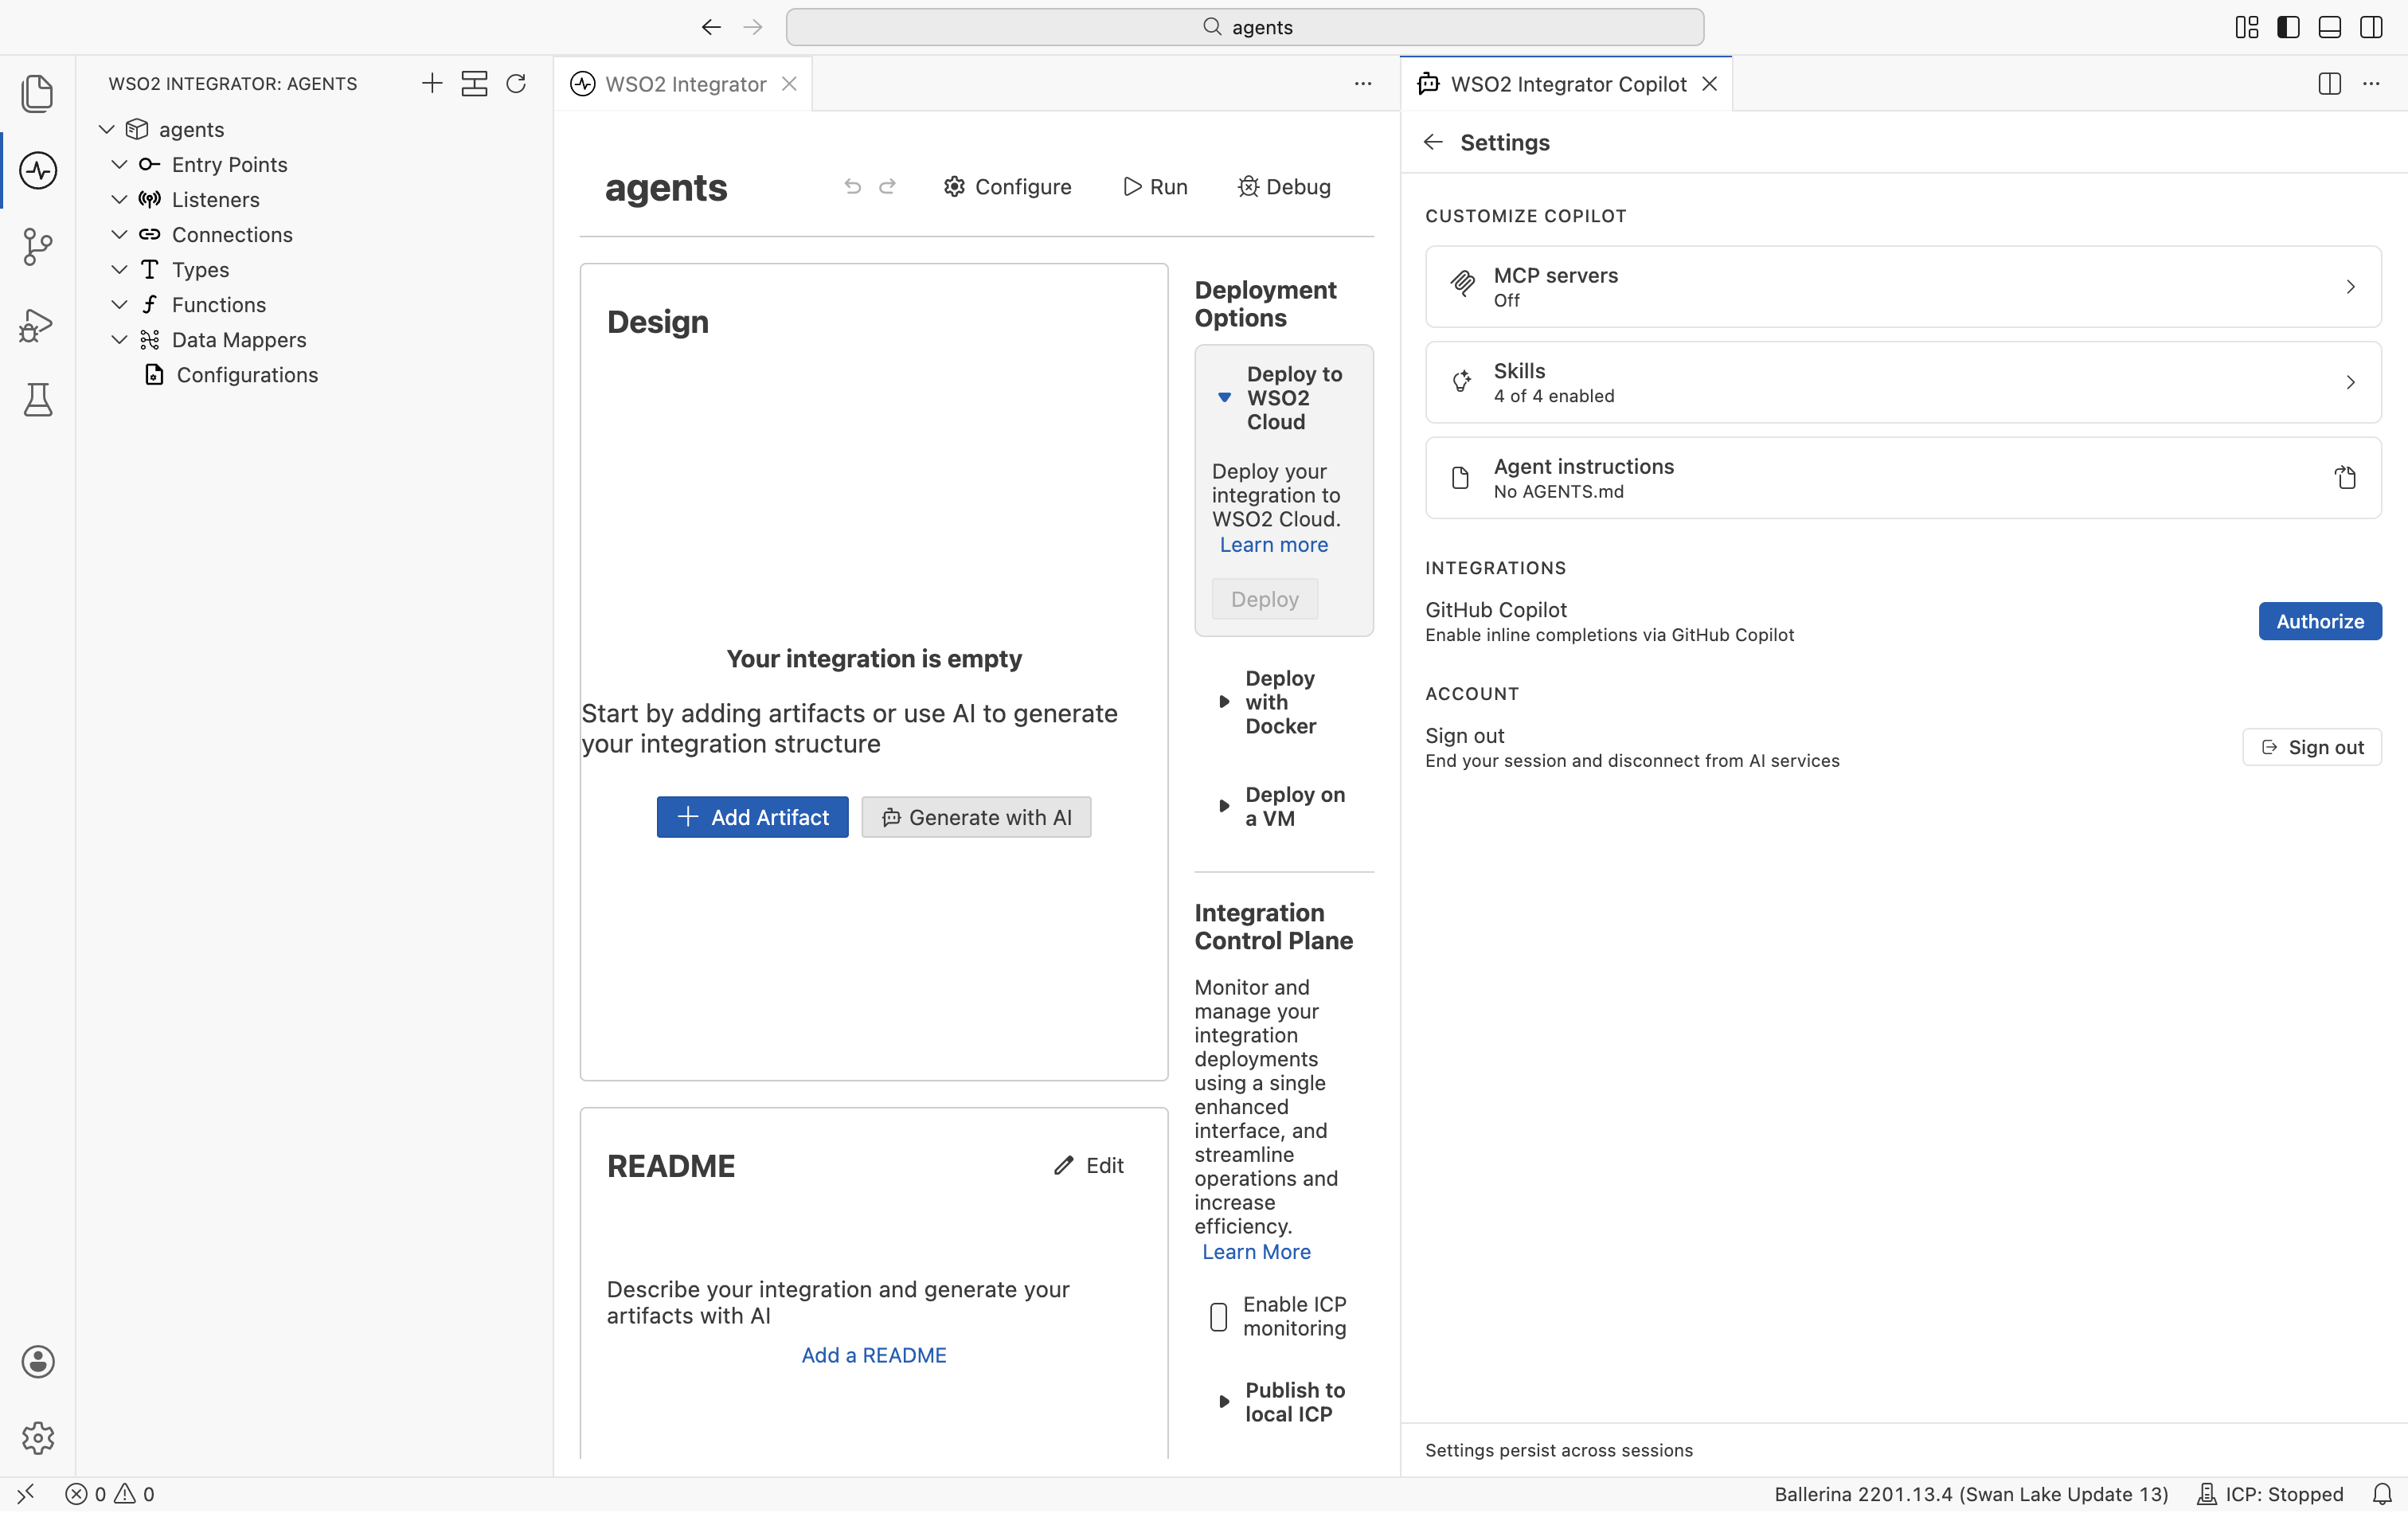The image size is (2408, 1529).
Task: Close the WSO2 Integrator tab
Action: 789,84
